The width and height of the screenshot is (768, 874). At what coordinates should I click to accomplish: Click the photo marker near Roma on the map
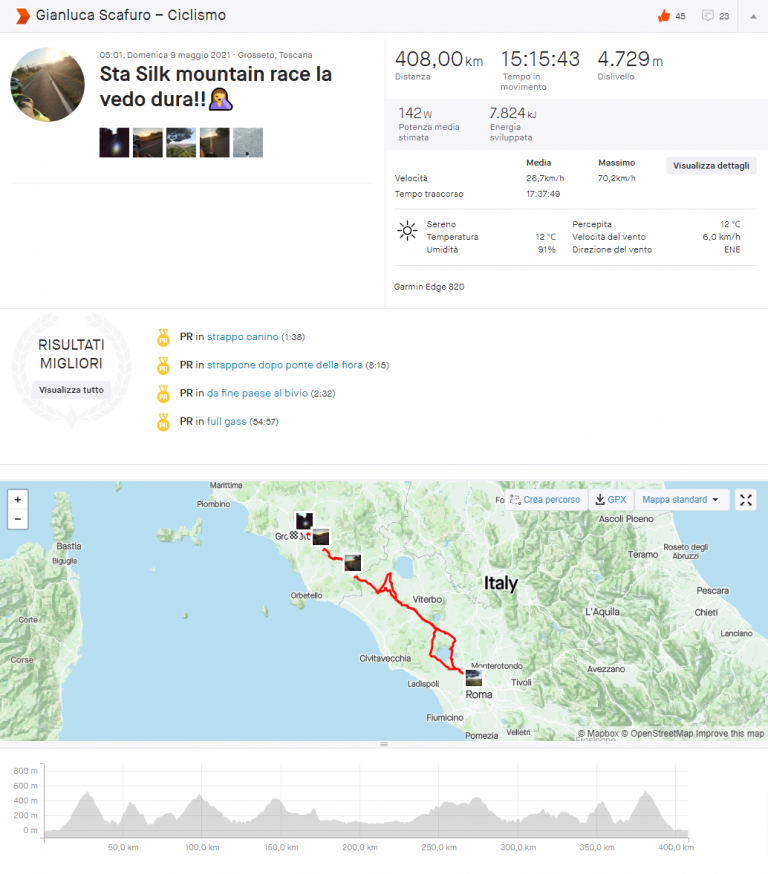click(x=473, y=677)
